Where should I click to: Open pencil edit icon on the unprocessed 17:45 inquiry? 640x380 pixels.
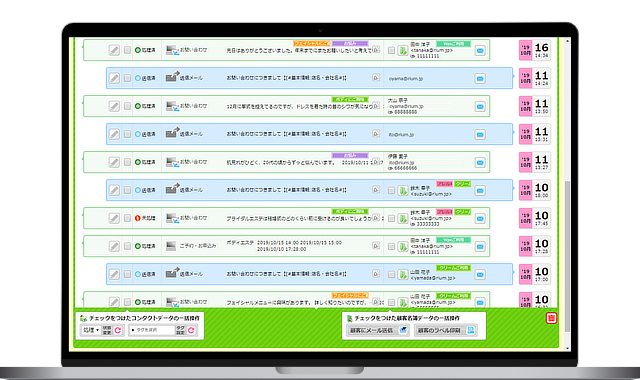[114, 218]
